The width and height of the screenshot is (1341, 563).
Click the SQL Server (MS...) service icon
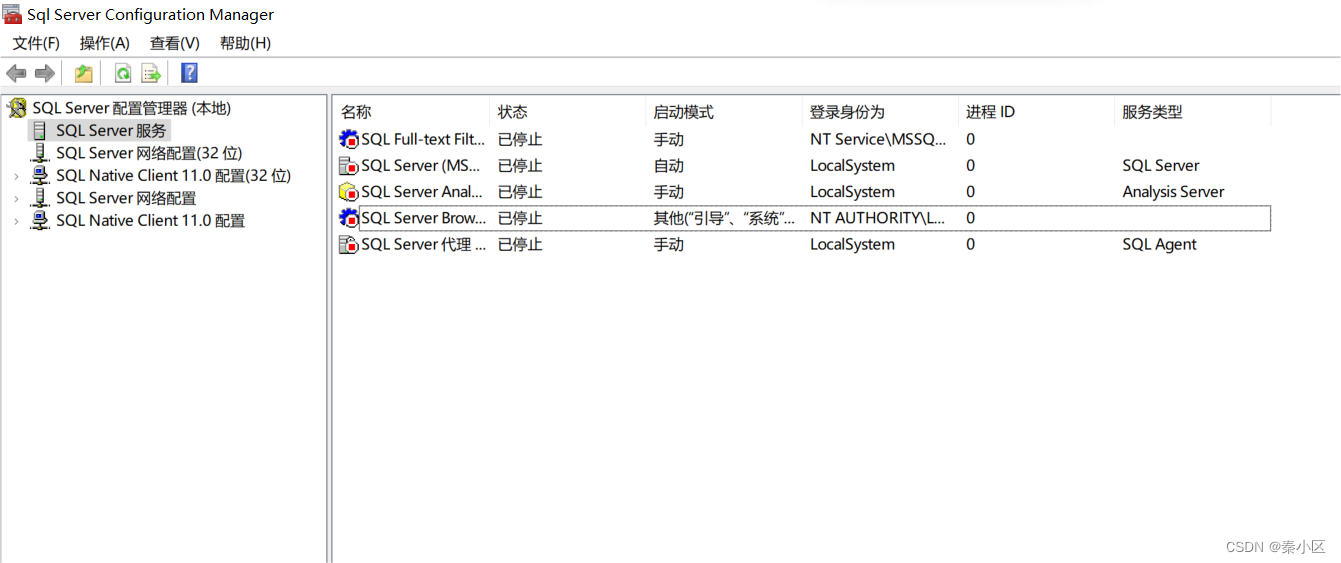(349, 166)
